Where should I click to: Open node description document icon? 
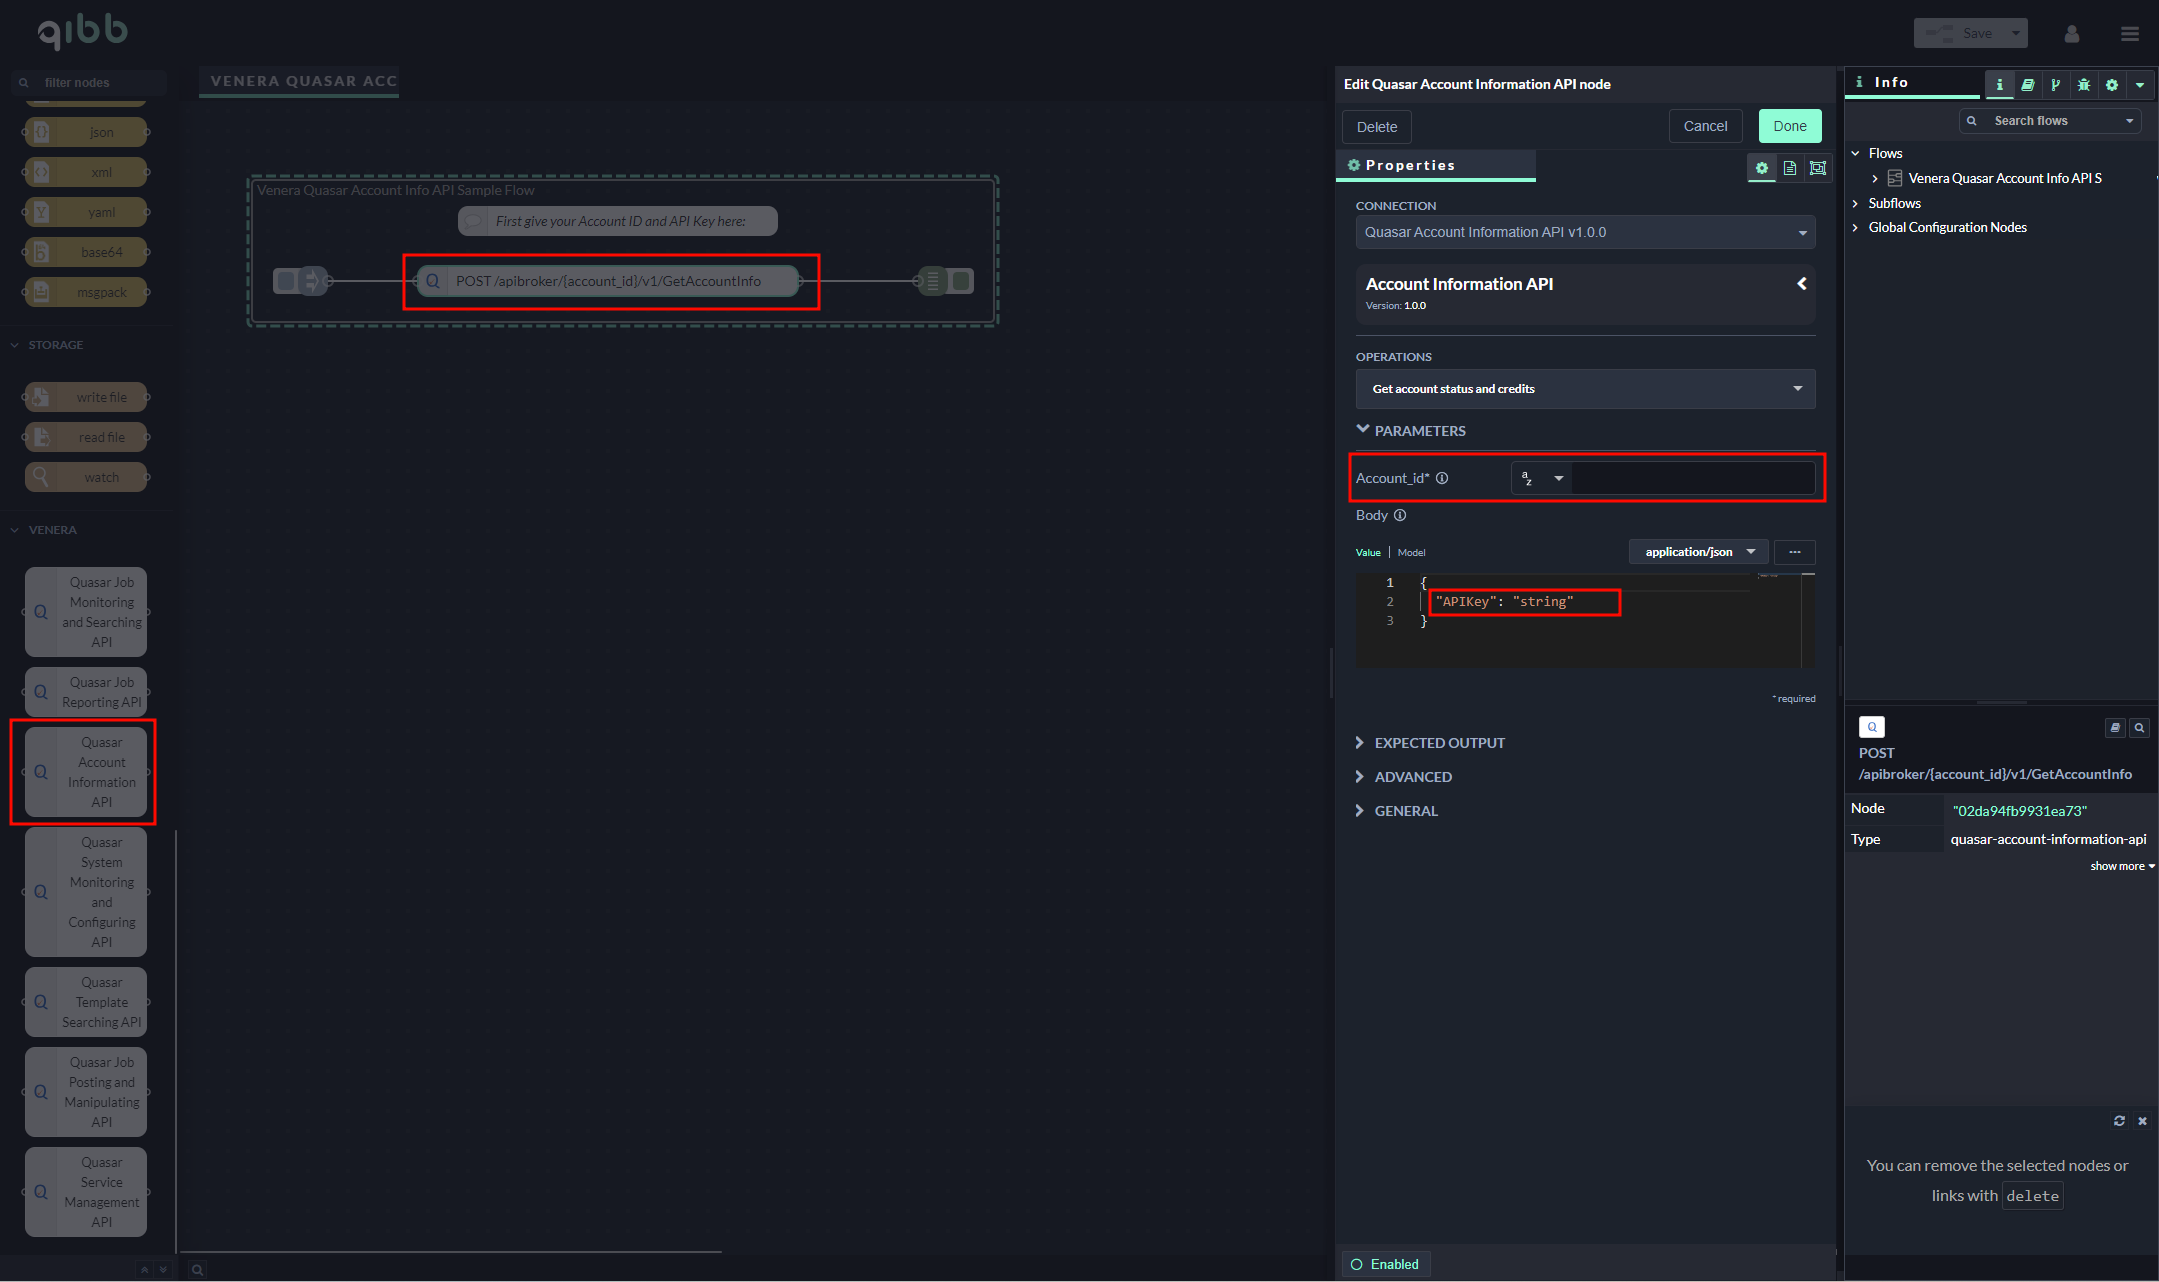1790,168
